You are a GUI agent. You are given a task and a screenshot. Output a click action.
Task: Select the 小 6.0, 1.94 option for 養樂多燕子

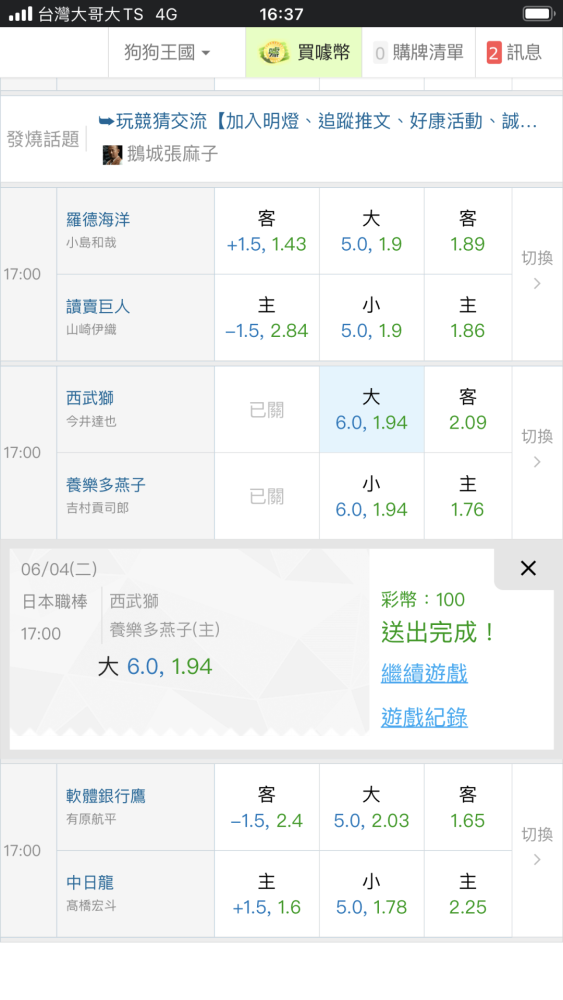[x=372, y=496]
